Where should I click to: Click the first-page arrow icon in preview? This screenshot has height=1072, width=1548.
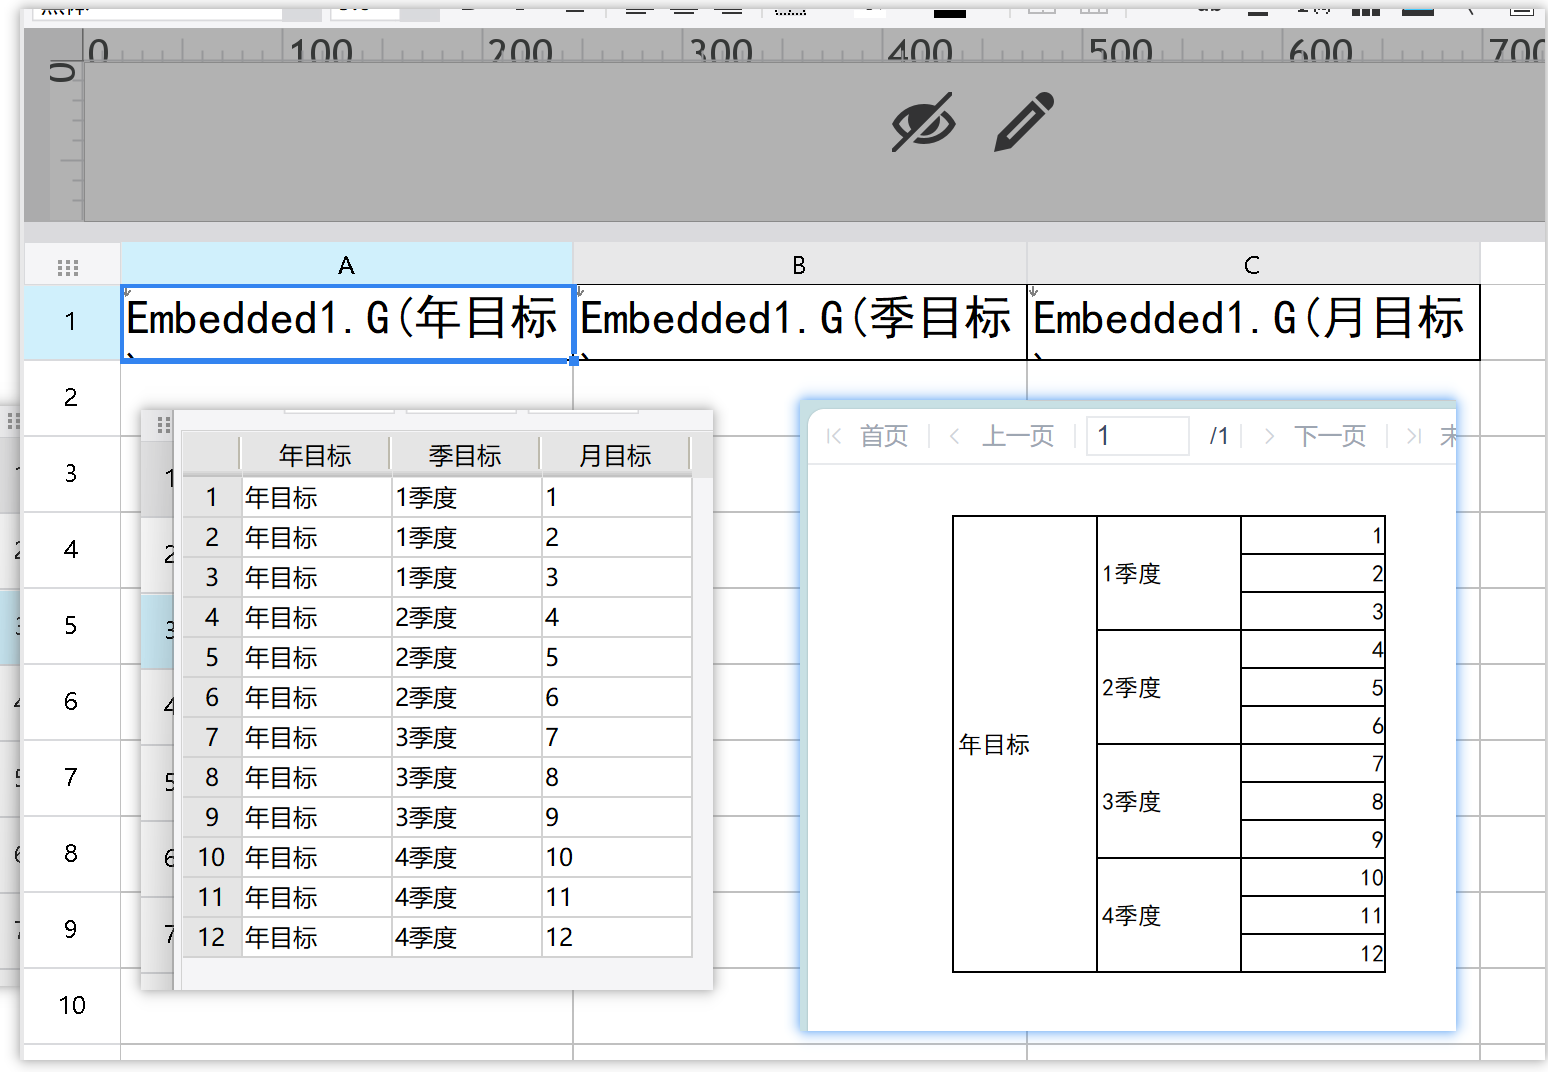click(x=834, y=436)
